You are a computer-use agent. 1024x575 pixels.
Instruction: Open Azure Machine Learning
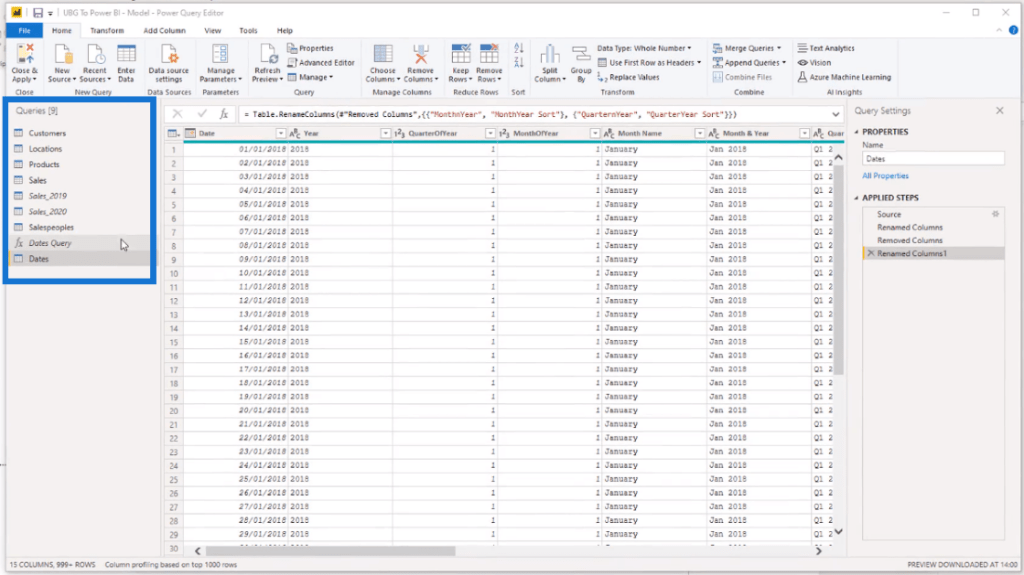pyautogui.click(x=844, y=77)
